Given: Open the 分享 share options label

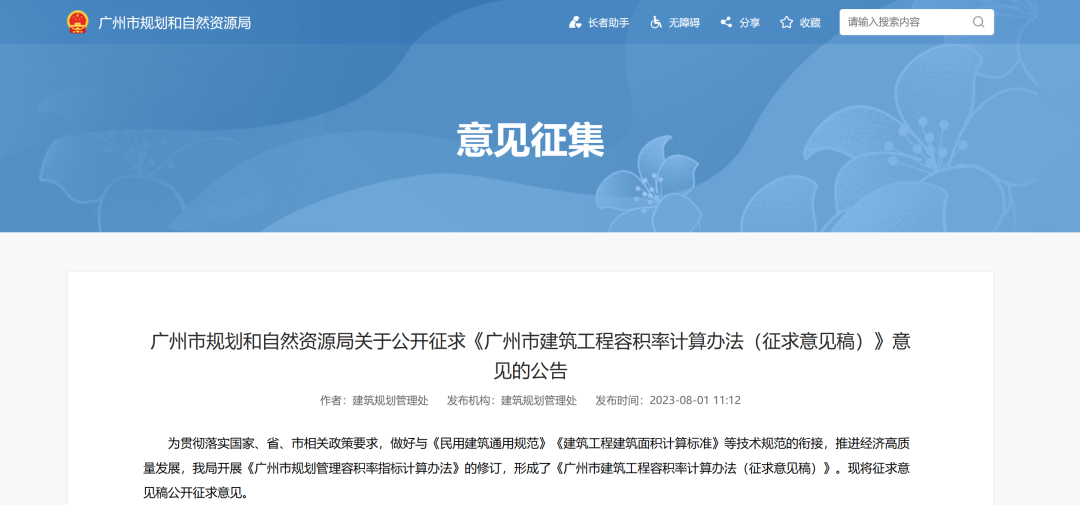Looking at the screenshot, I should tap(750, 22).
